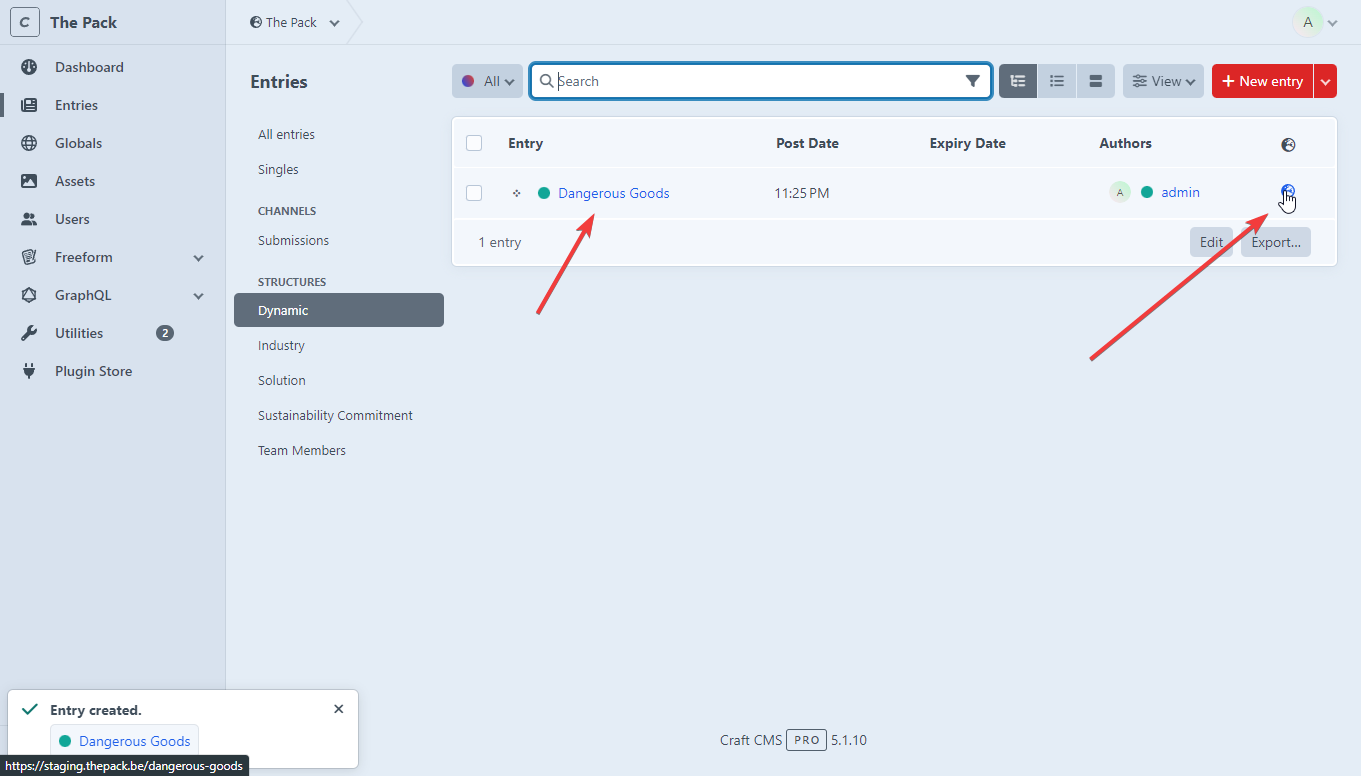This screenshot has width=1361, height=776.
Task: Open the View options dropdown
Action: 1162,81
